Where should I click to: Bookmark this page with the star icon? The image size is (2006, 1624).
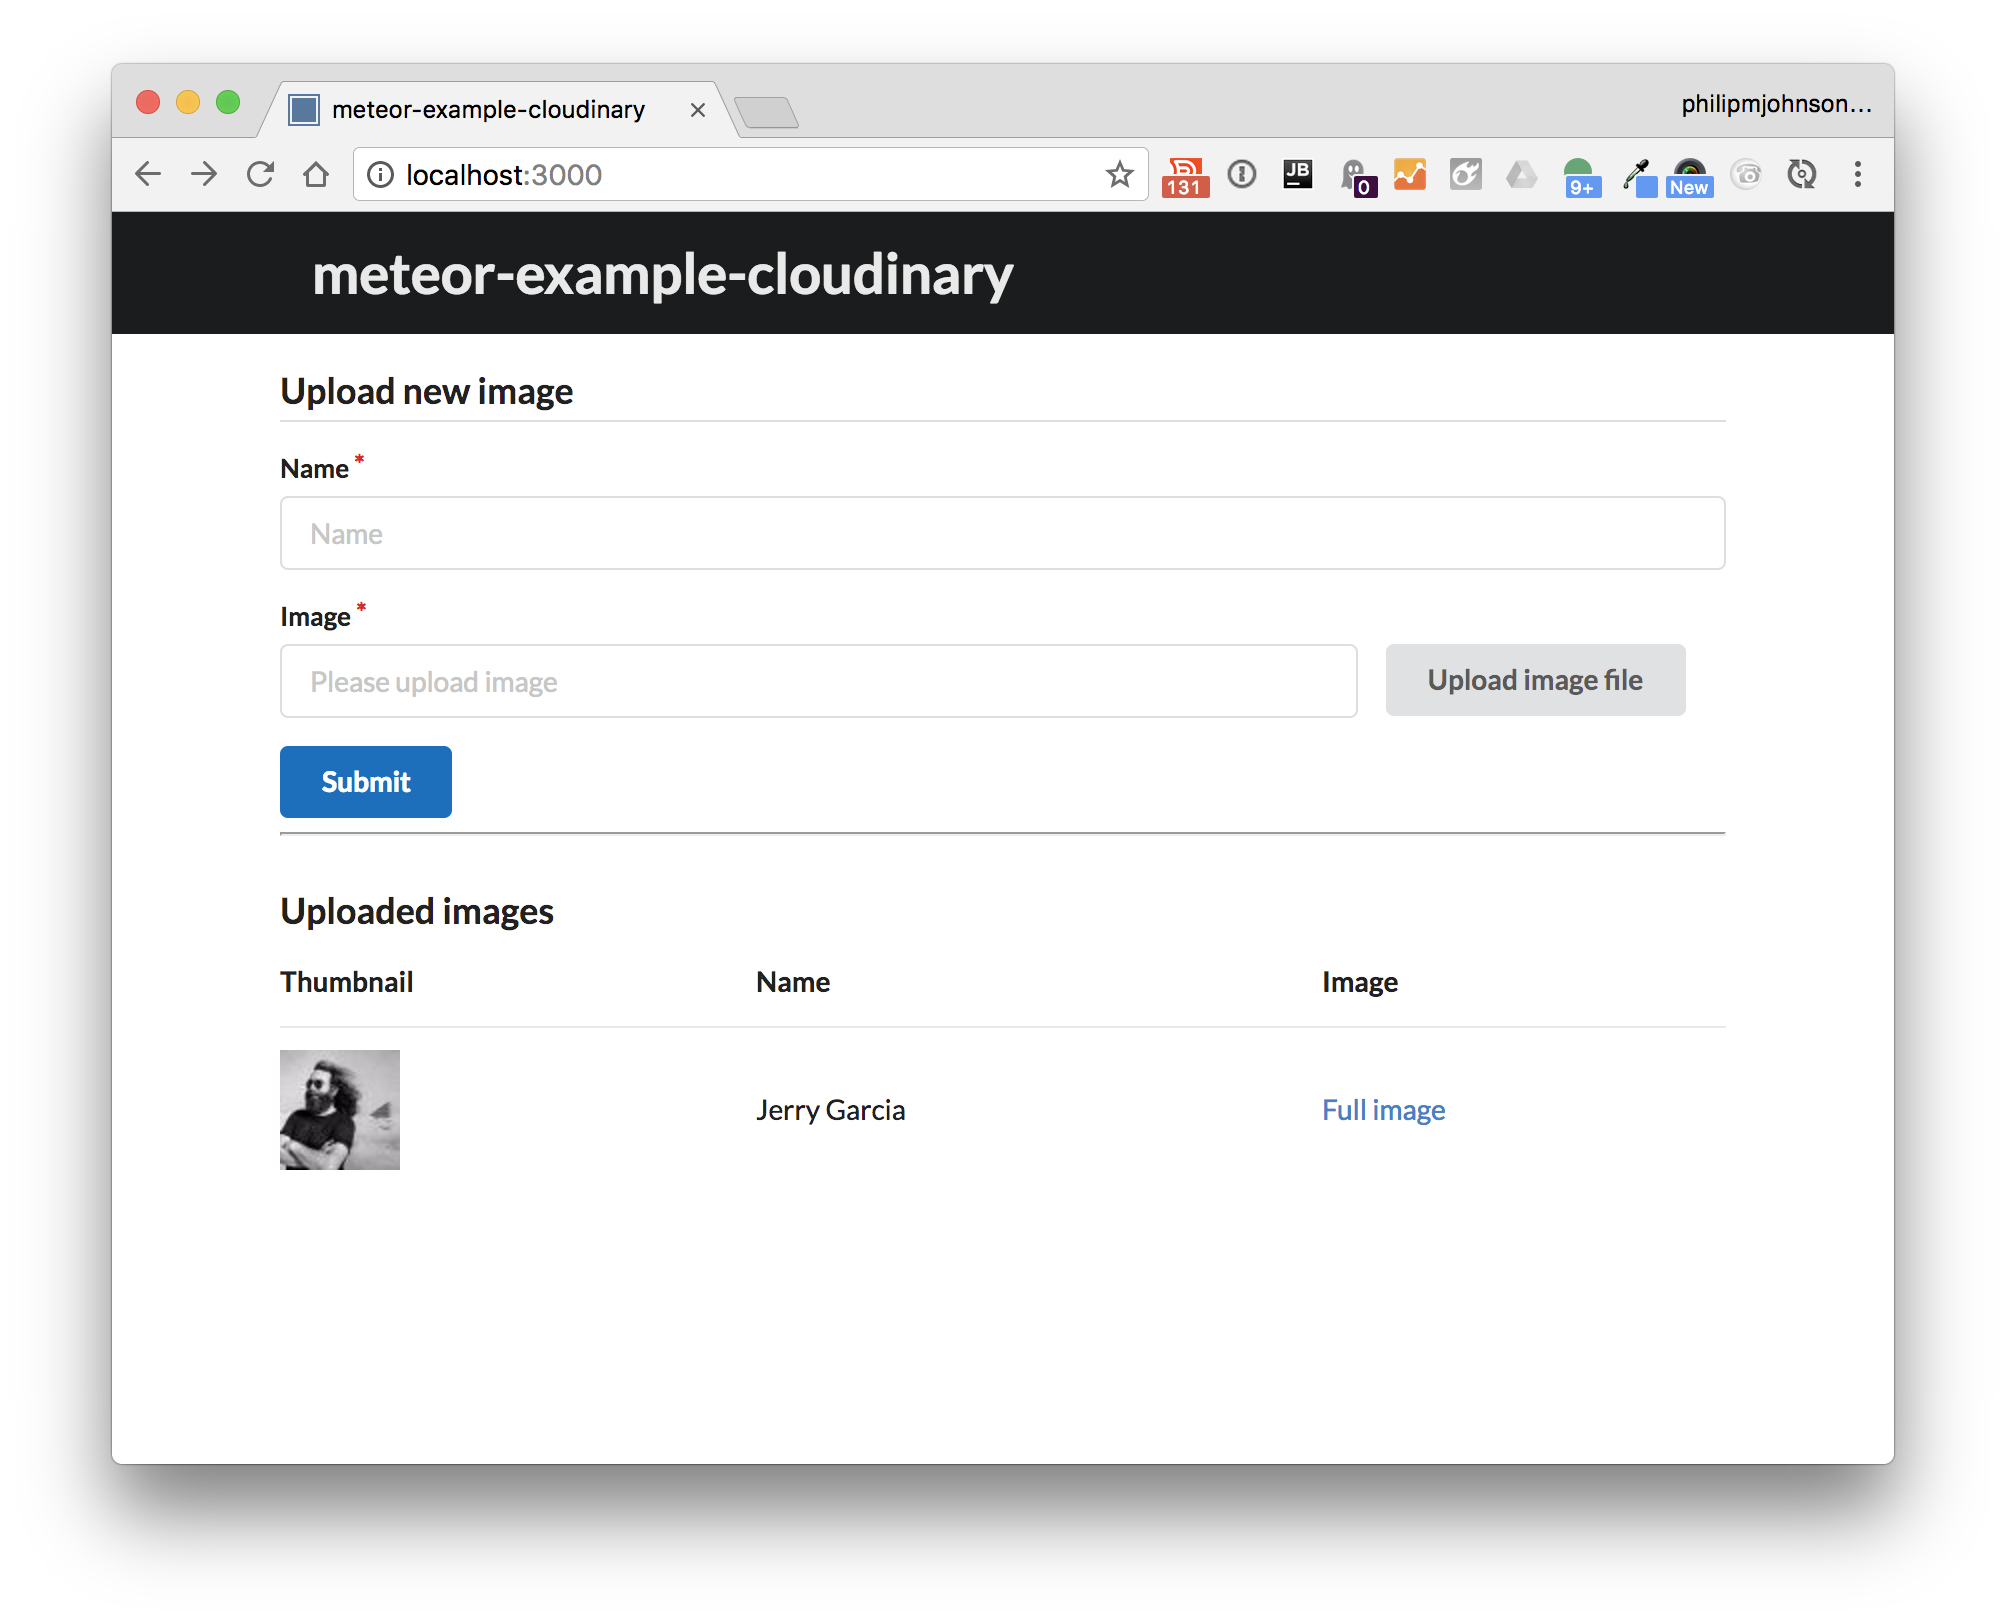(x=1119, y=175)
